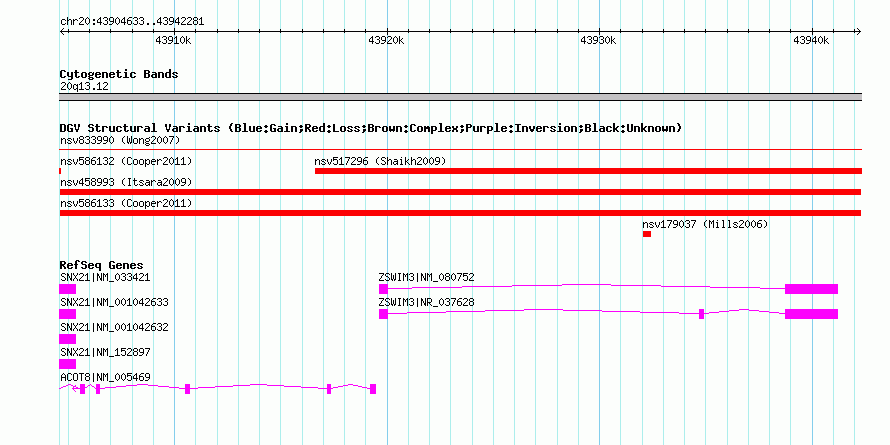Click the ZSWIM3|NM_080752 gene label

pos(426,278)
